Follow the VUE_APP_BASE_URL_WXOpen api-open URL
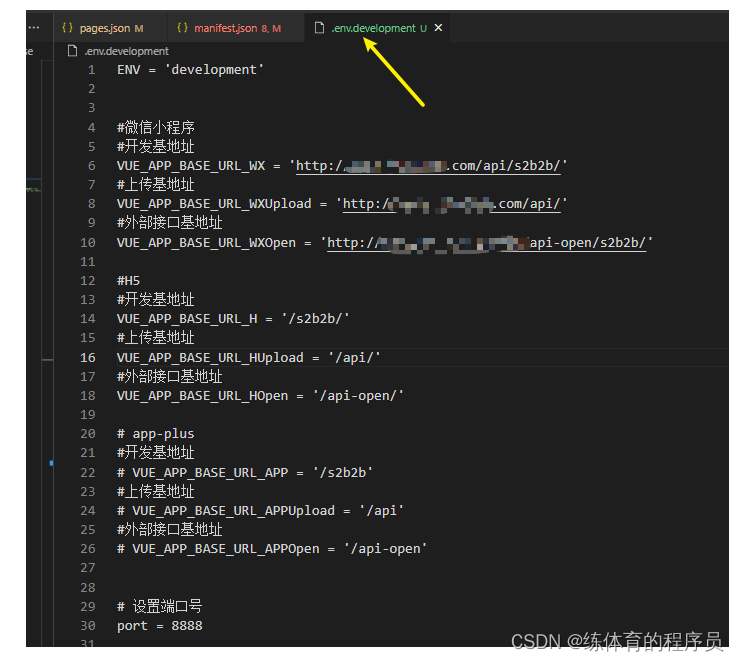This screenshot has height=661, width=739. click(x=489, y=242)
